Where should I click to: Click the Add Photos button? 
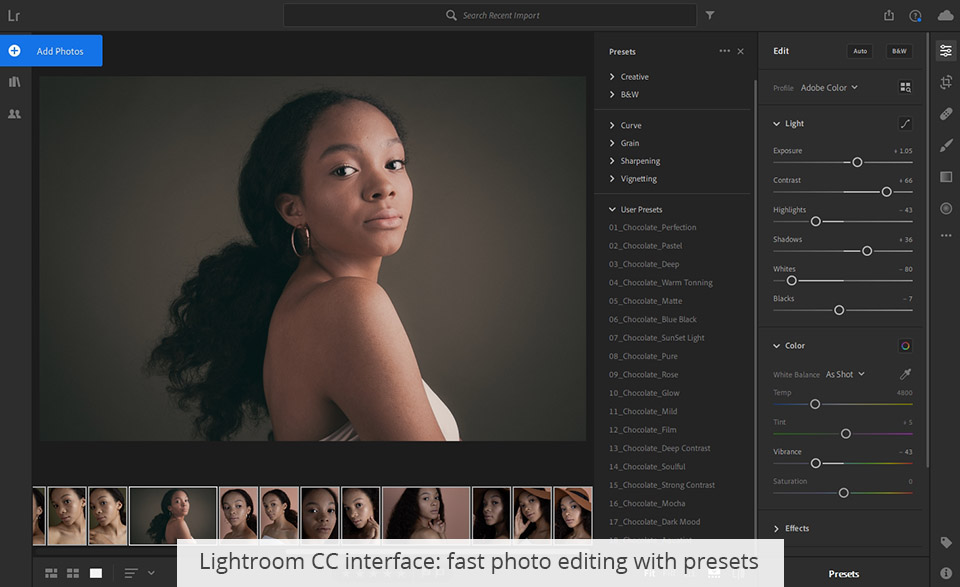(51, 50)
